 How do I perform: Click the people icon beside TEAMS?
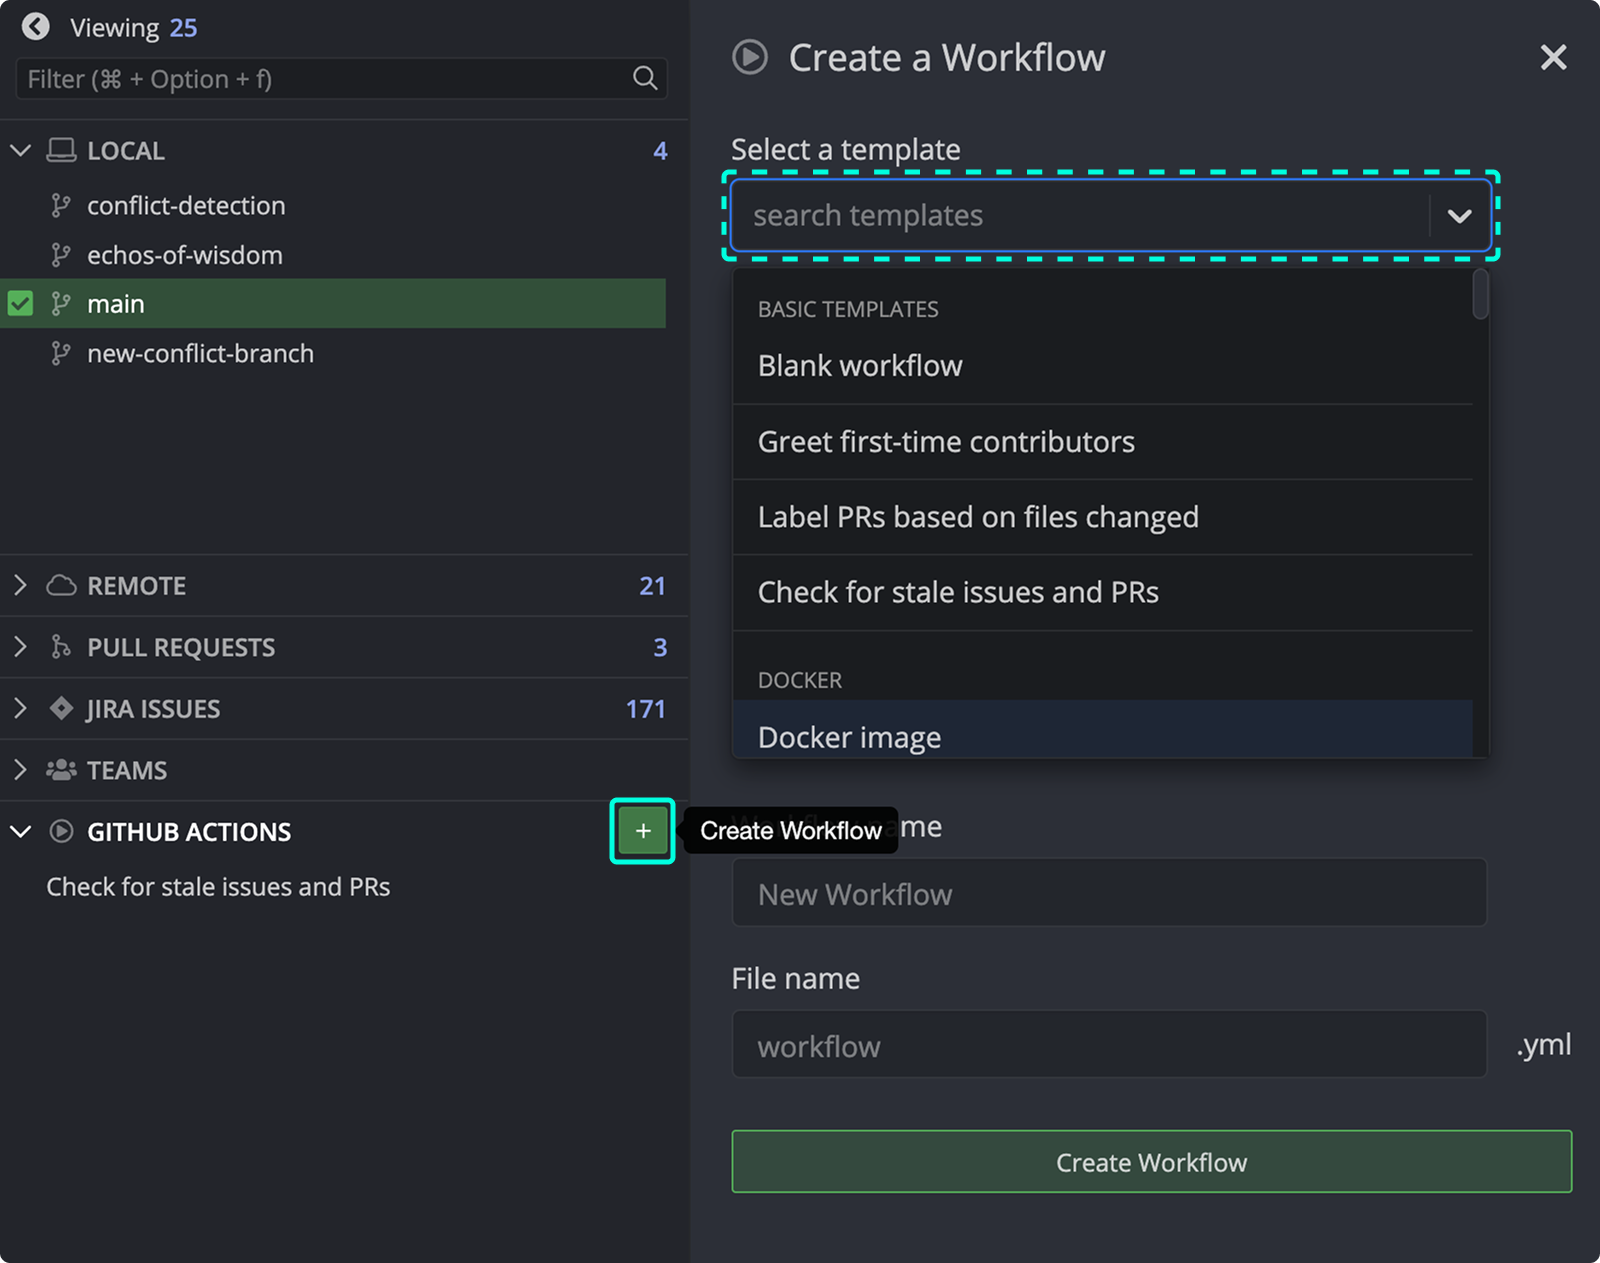(x=61, y=770)
